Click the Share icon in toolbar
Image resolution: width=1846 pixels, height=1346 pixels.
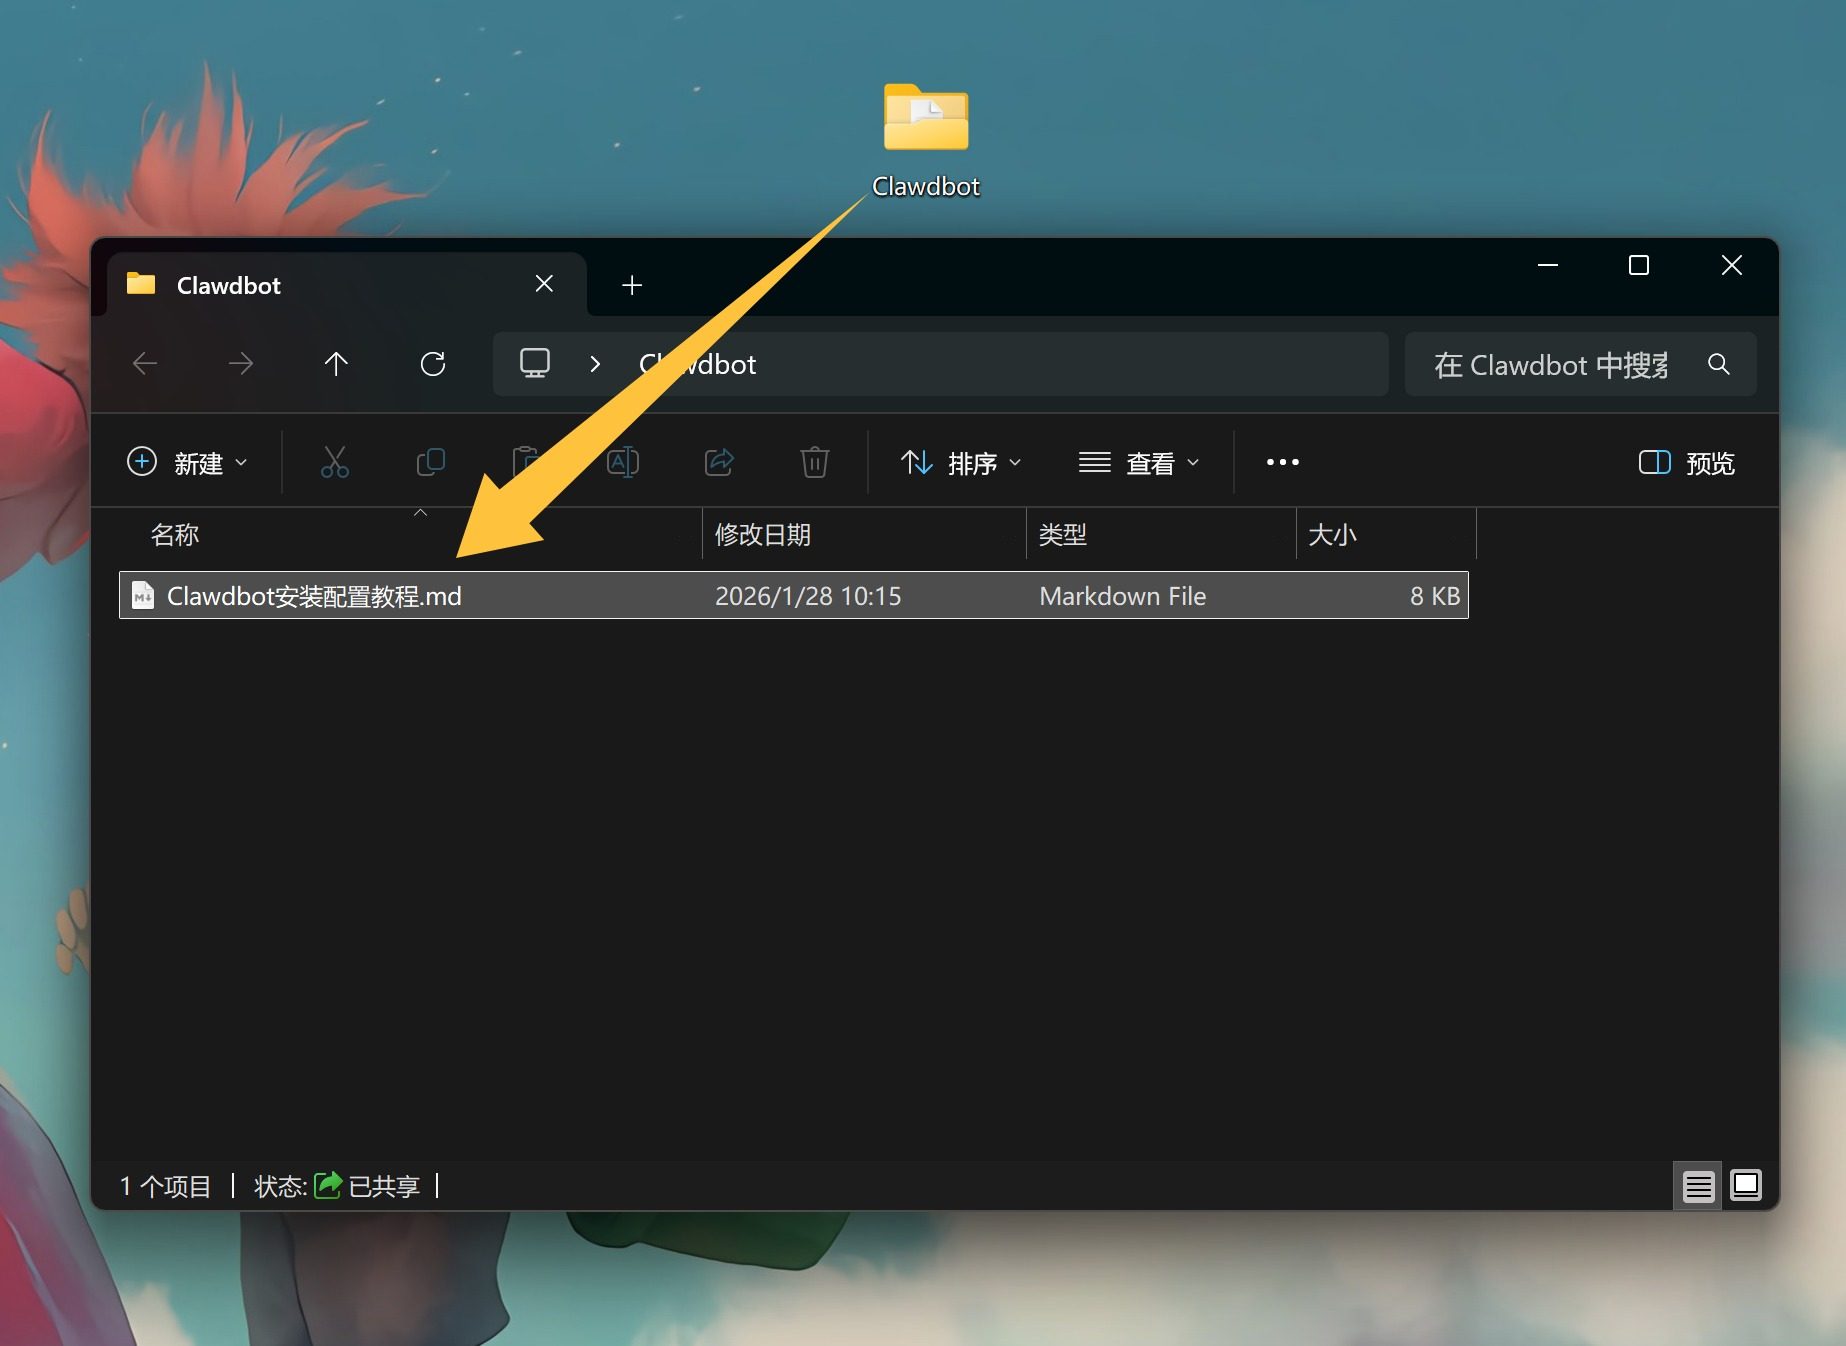click(x=719, y=462)
